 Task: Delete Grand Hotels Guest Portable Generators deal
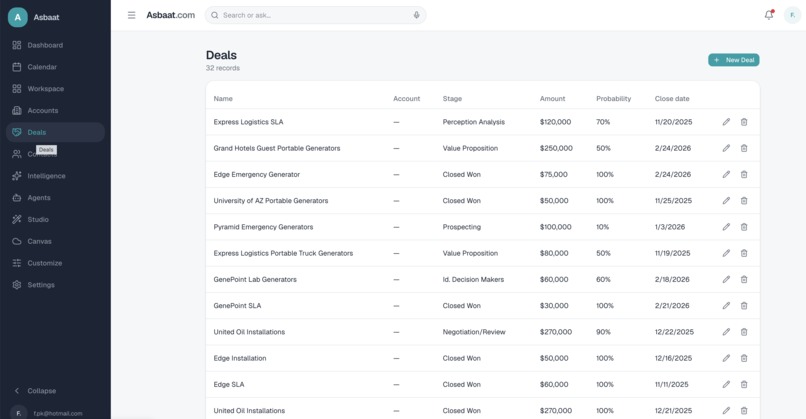(744, 148)
